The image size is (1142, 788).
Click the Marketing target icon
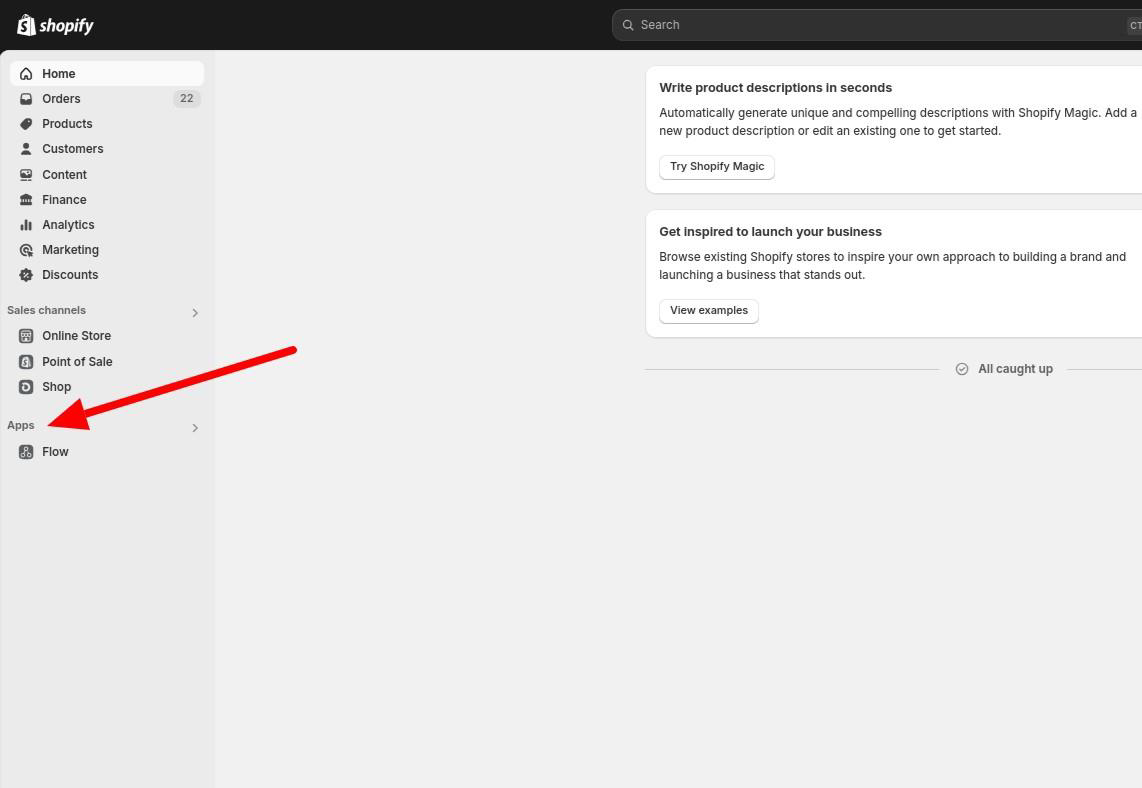26,250
